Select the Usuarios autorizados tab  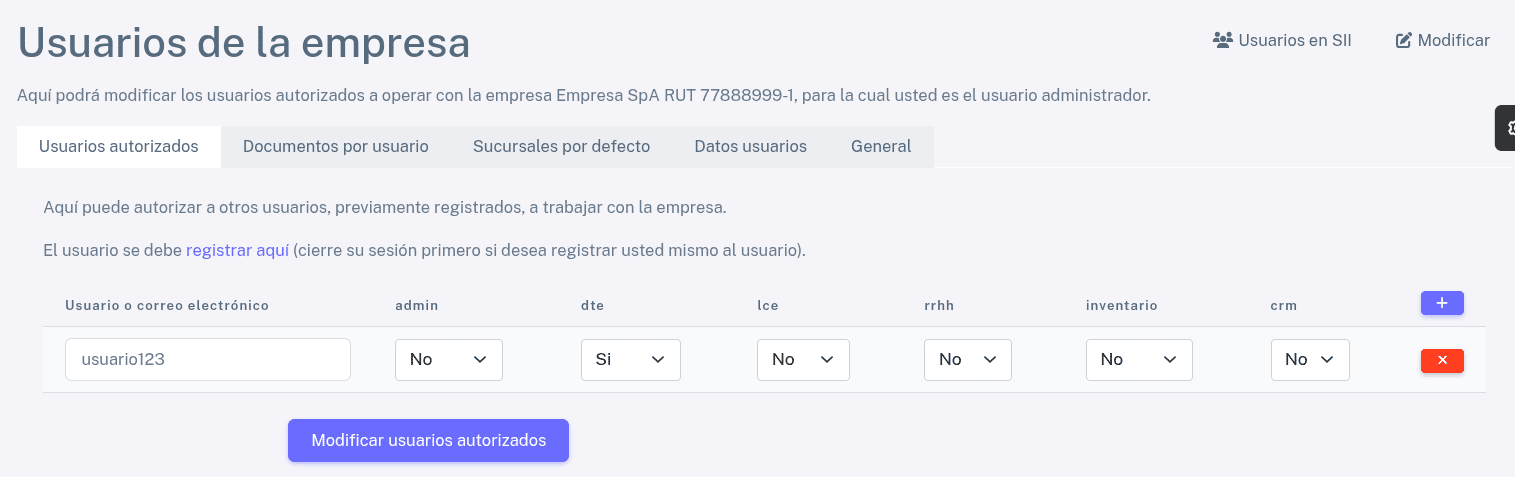point(118,147)
